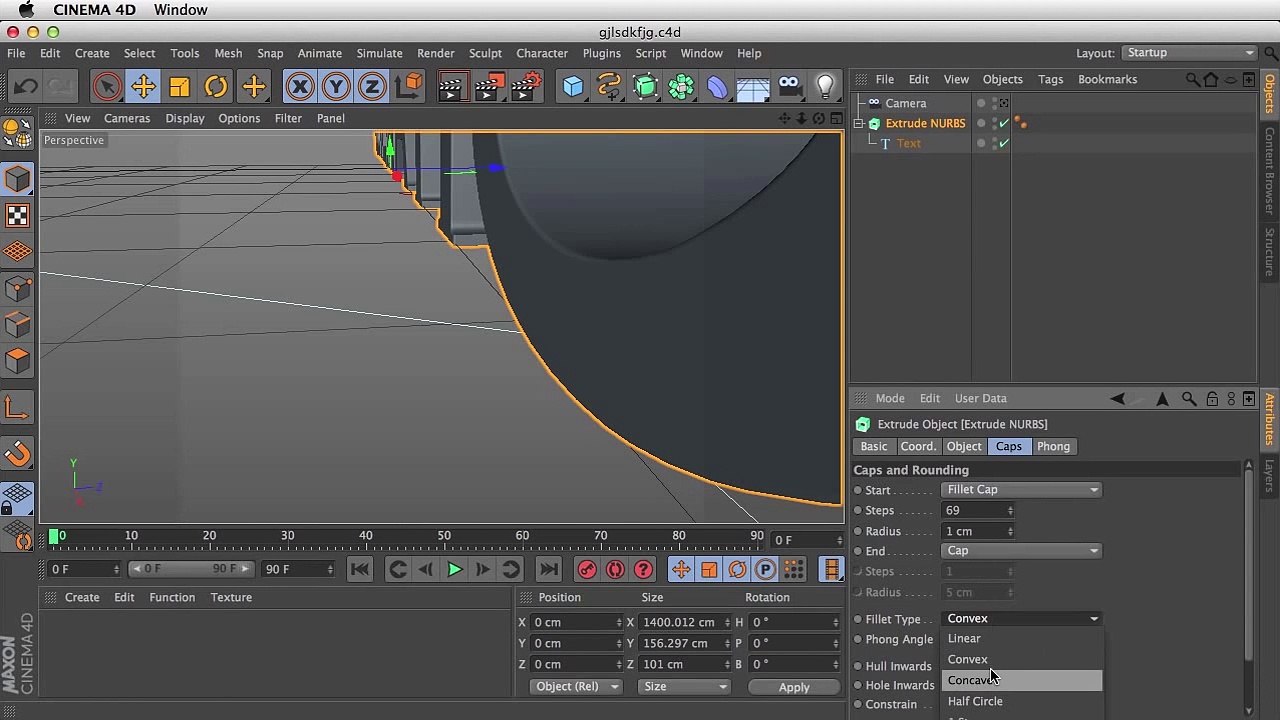The width and height of the screenshot is (1280, 720).
Task: Select the Move tool in the top toolbar
Action: [143, 87]
